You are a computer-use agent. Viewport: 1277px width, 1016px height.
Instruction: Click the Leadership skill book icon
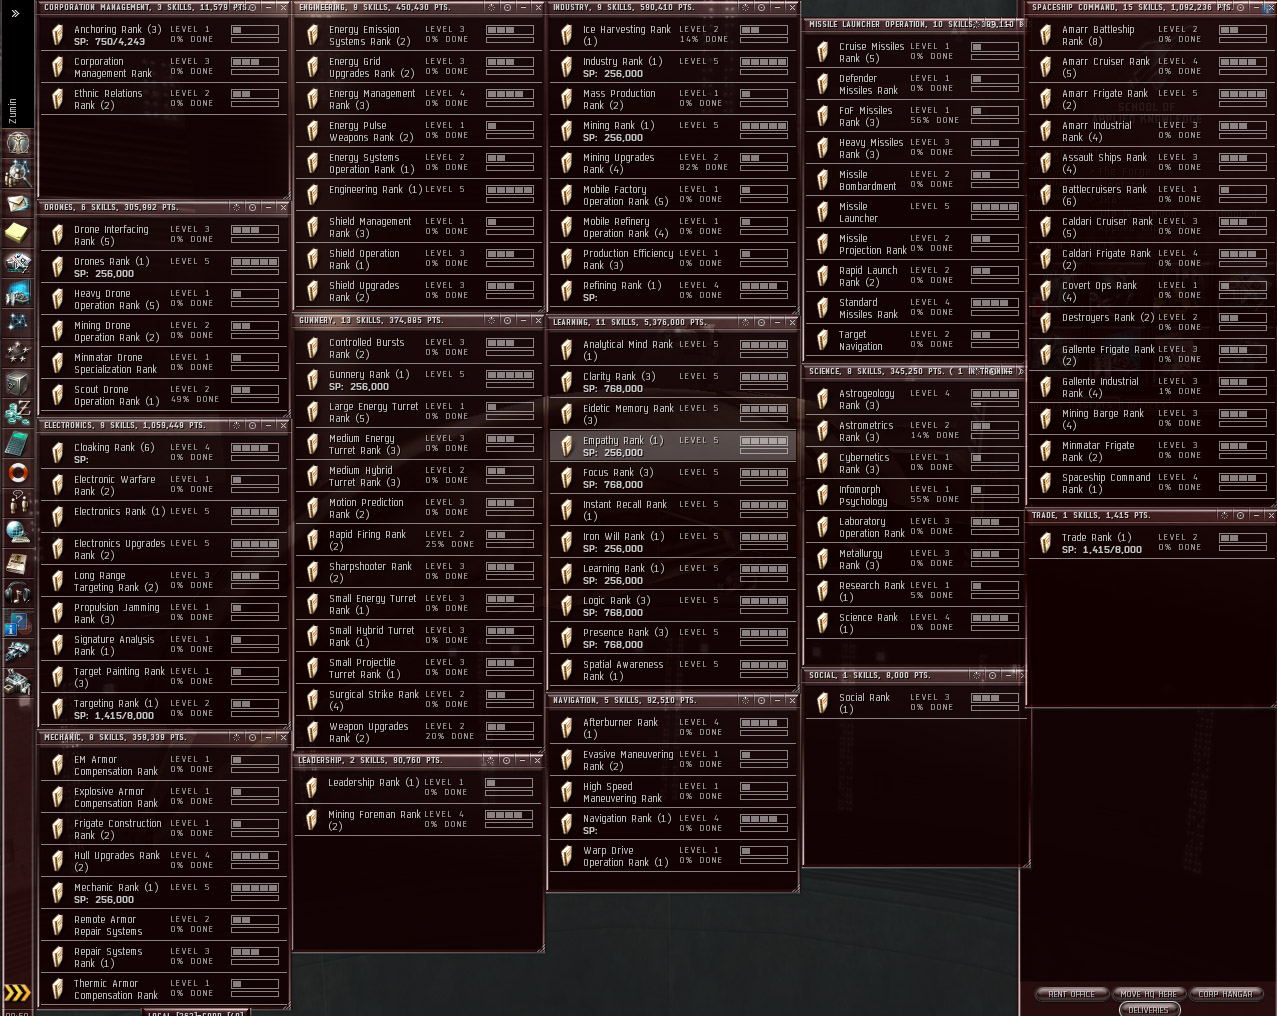coord(312,788)
